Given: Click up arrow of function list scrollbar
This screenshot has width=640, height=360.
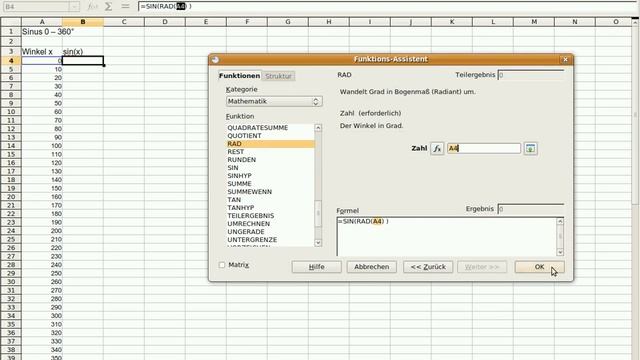Looking at the screenshot, I should 318,128.
